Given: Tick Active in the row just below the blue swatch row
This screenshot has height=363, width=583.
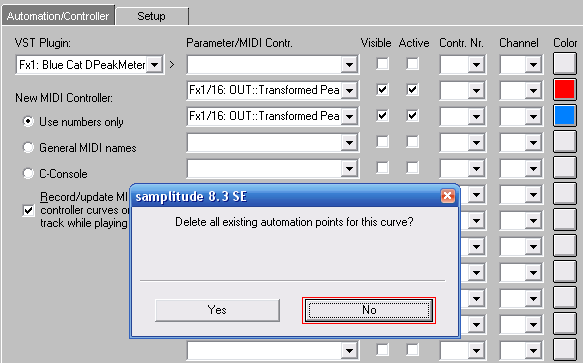Looking at the screenshot, I should coord(412,142).
